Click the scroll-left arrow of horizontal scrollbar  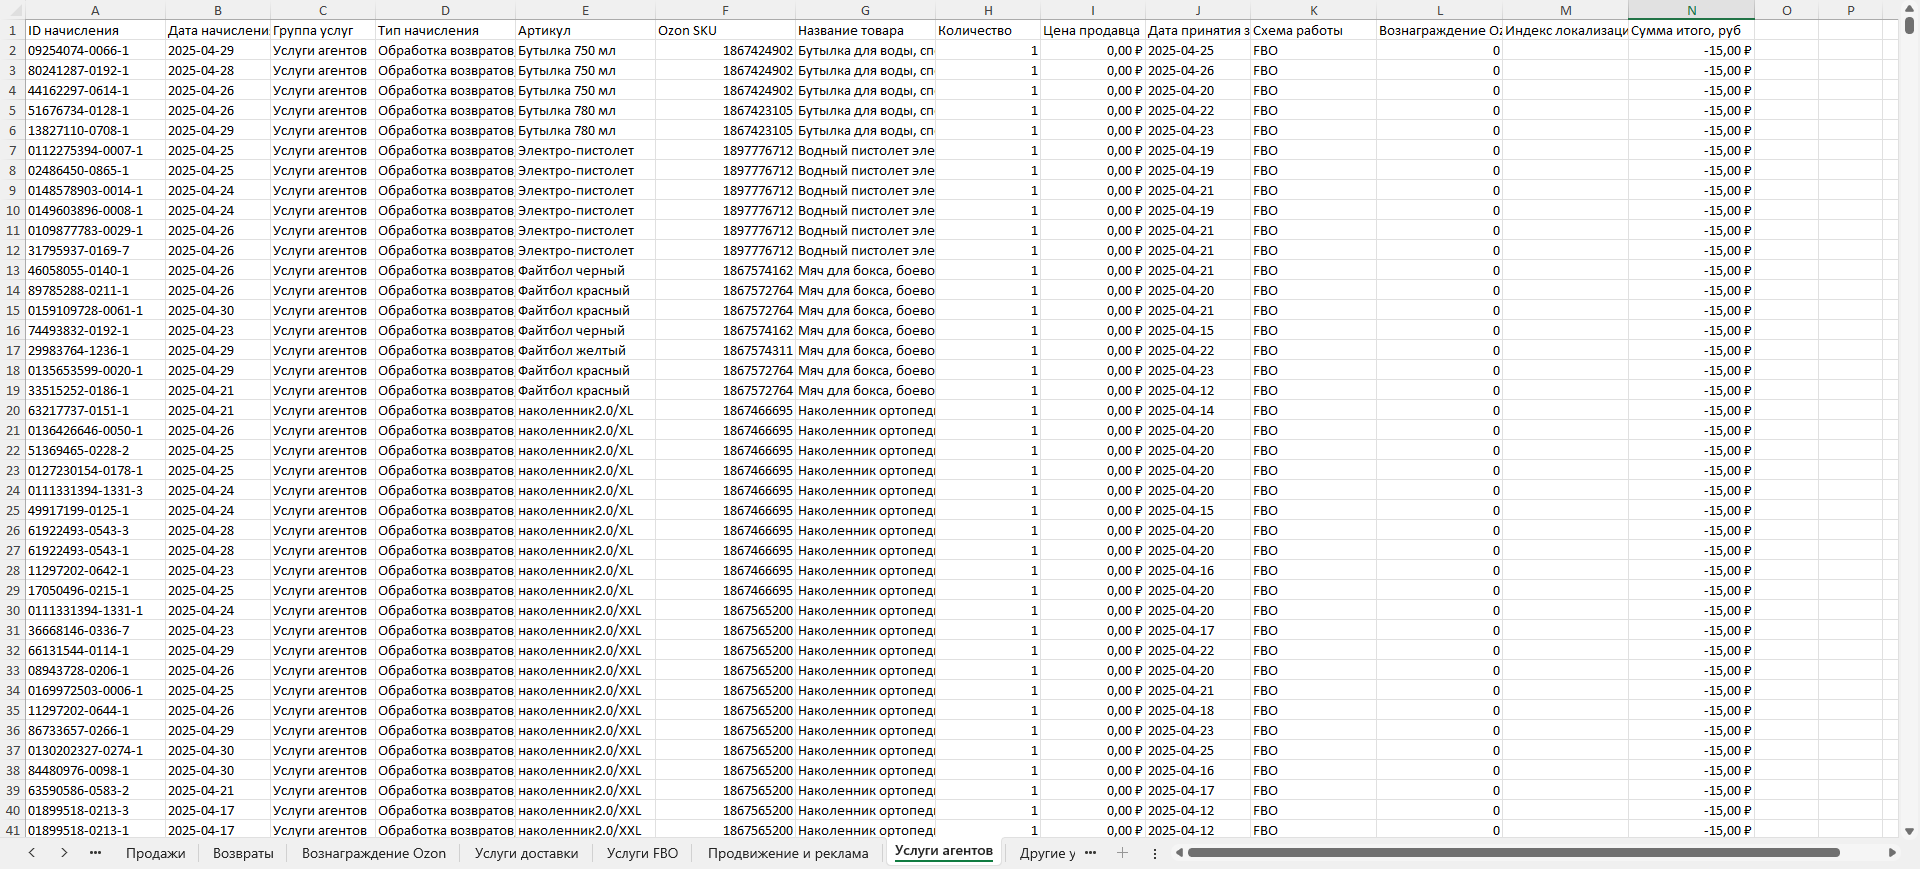[x=1180, y=853]
